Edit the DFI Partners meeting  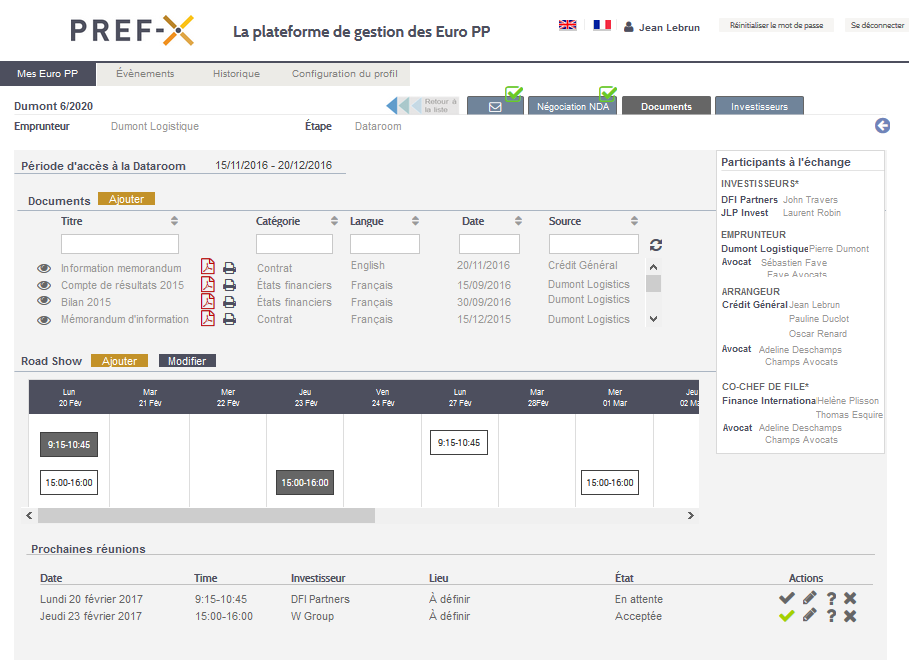810,597
